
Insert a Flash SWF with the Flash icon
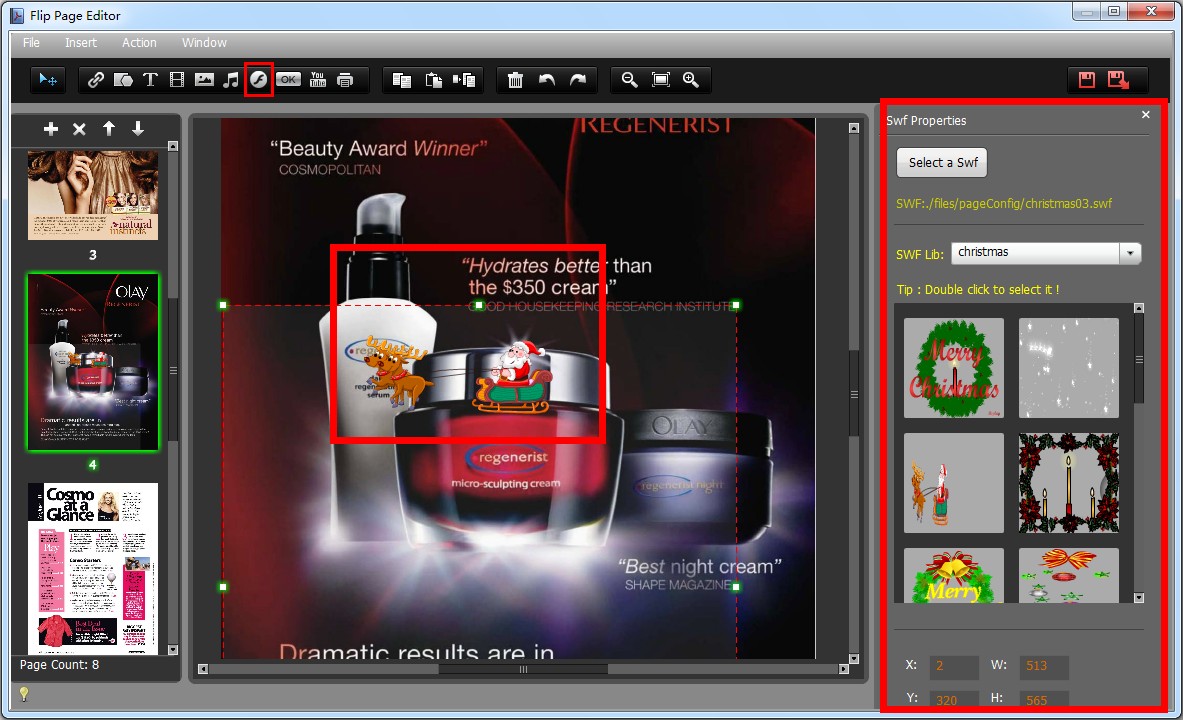coord(259,79)
